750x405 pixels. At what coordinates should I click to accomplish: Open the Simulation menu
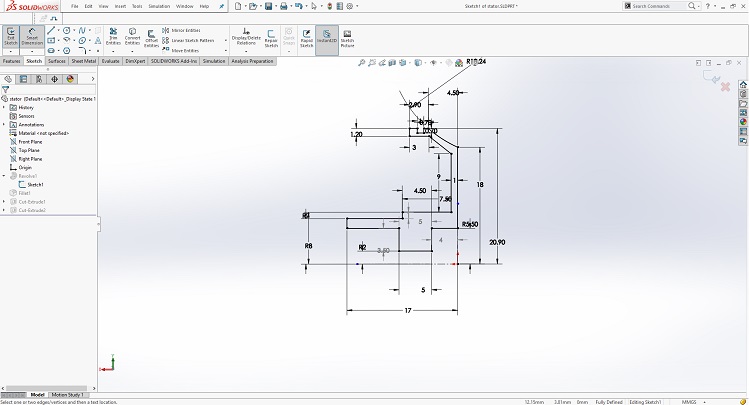[159, 6]
